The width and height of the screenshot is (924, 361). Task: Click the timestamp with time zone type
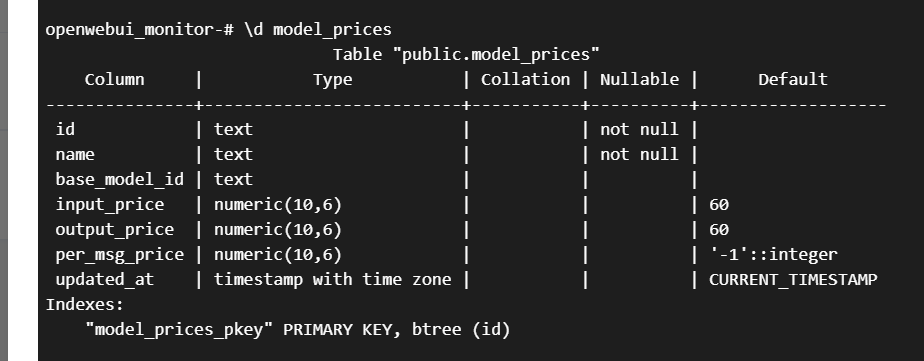(x=332, y=279)
